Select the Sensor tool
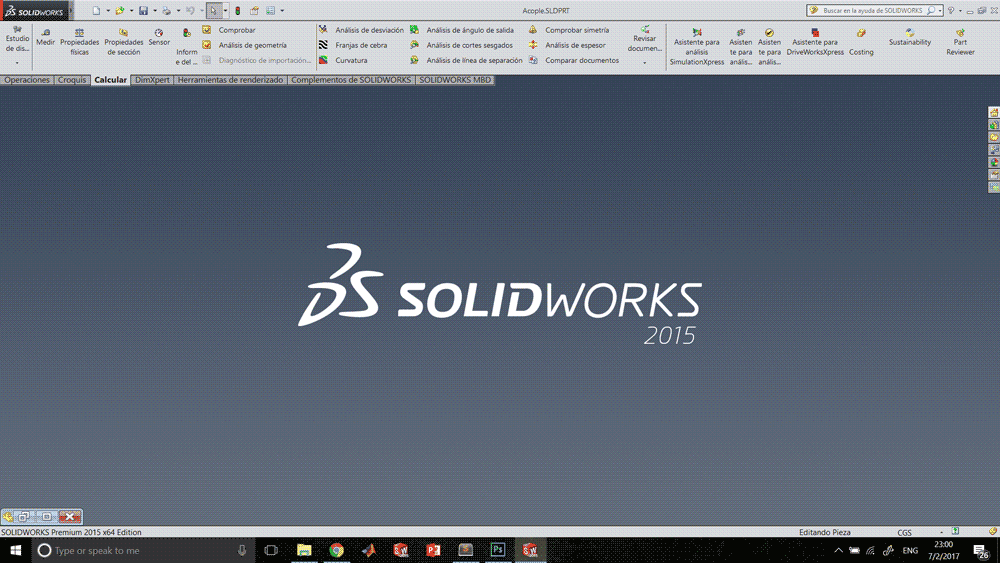 pyautogui.click(x=159, y=37)
